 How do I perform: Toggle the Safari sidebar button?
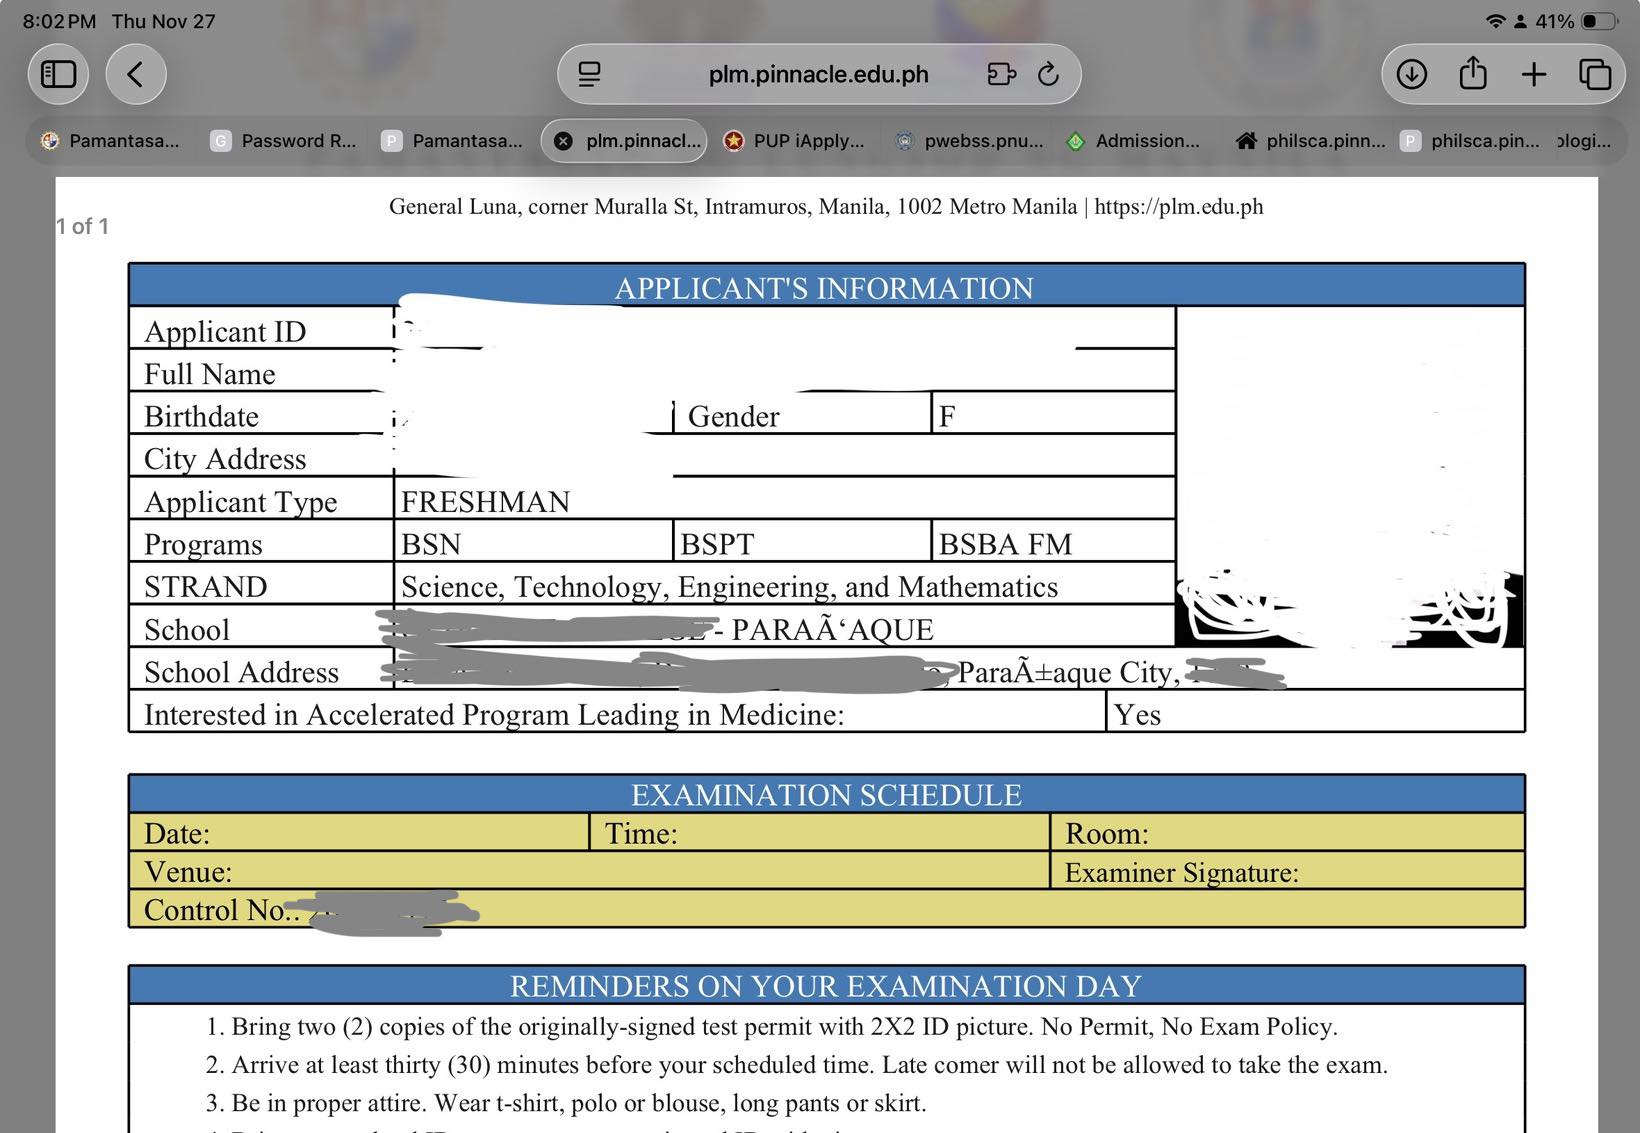point(58,74)
